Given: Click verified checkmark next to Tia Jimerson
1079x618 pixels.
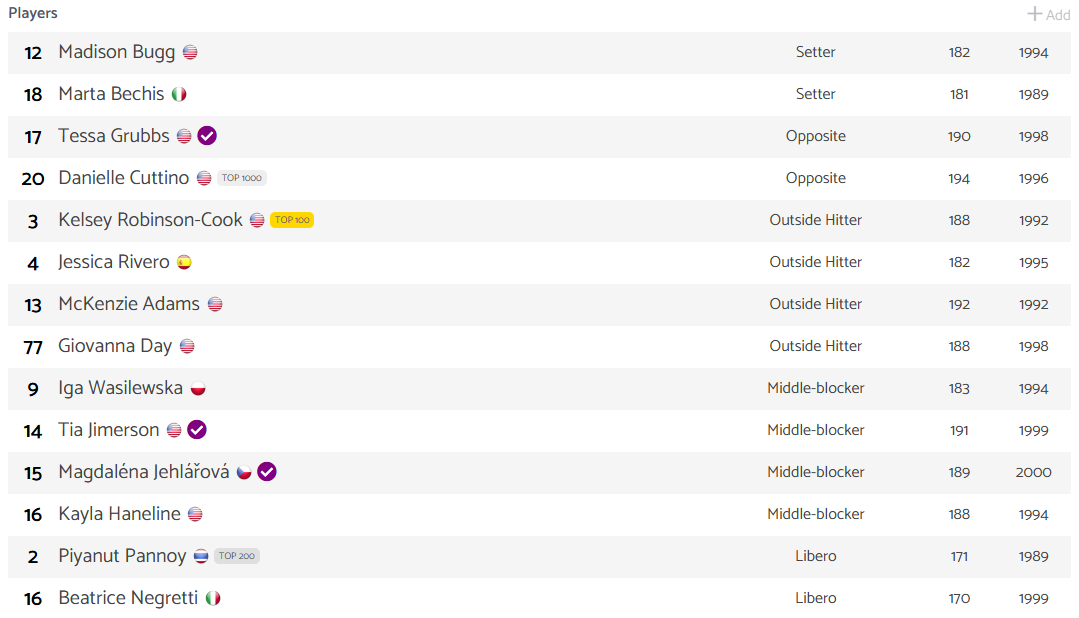Looking at the screenshot, I should pos(197,429).
